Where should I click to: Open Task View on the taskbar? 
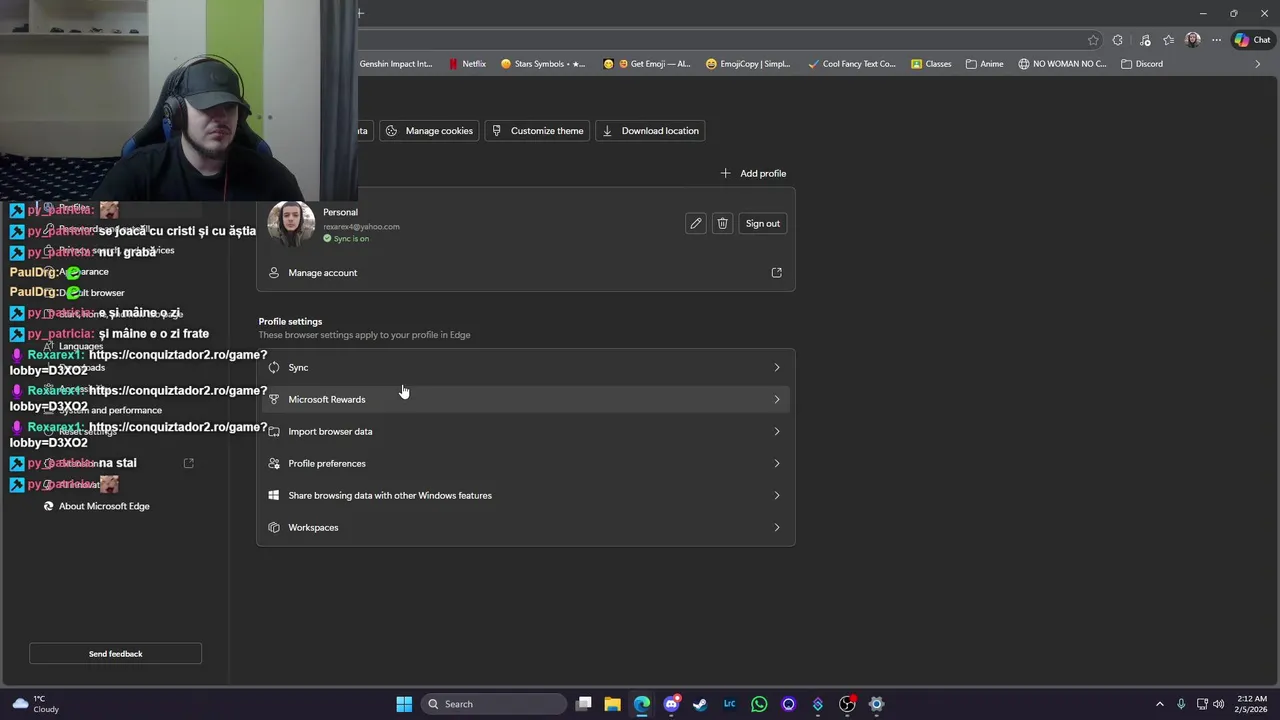[584, 704]
